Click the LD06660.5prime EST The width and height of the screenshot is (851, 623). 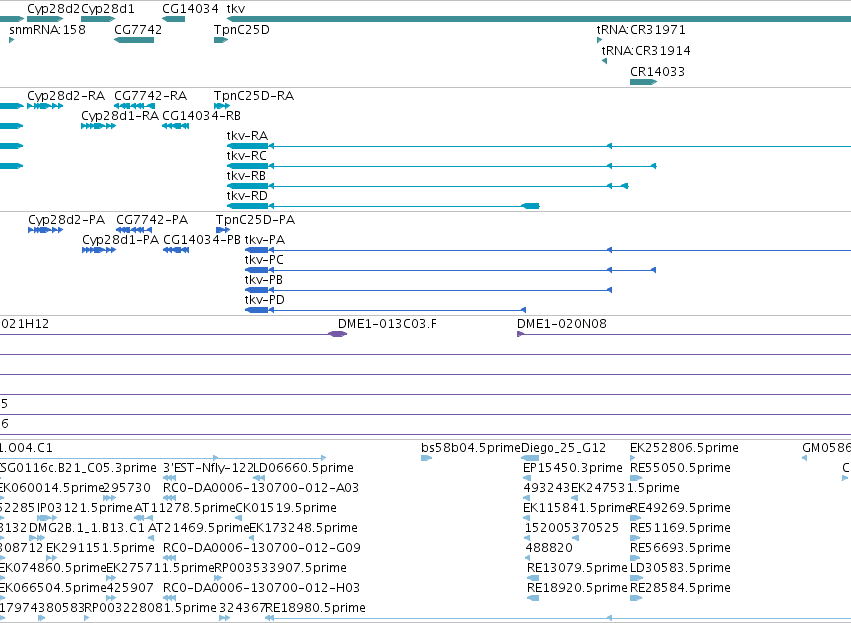point(259,478)
